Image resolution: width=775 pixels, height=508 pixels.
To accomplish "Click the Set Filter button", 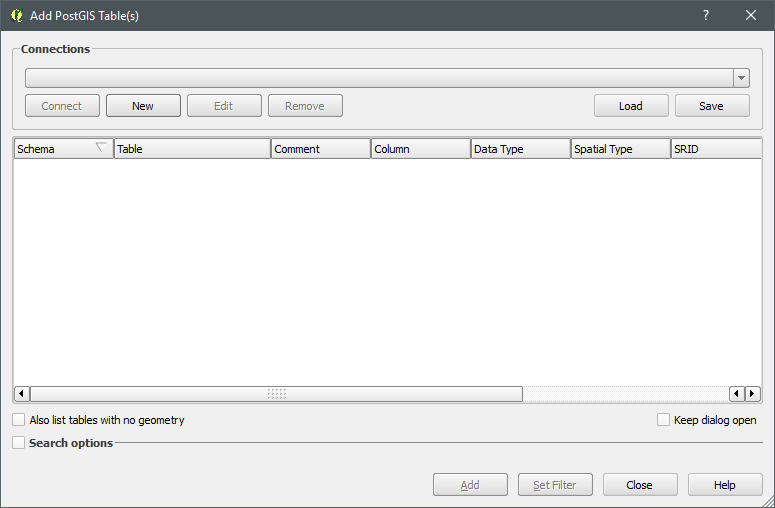I will (x=555, y=485).
